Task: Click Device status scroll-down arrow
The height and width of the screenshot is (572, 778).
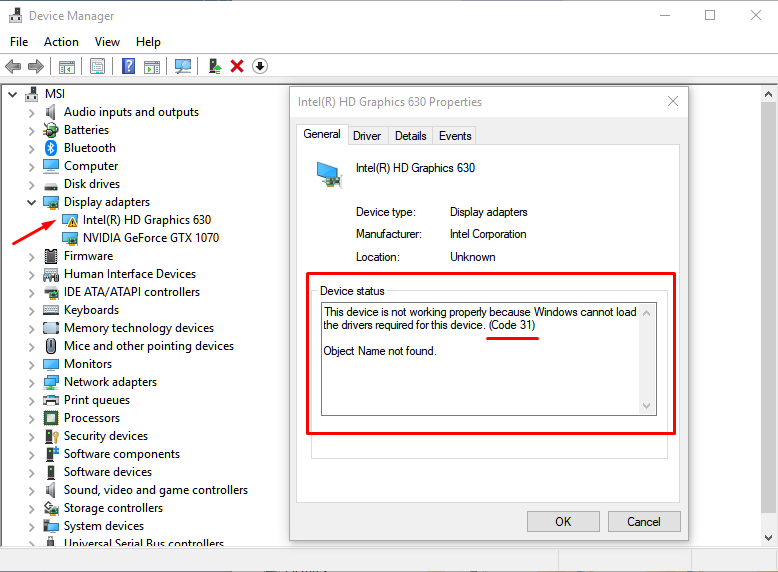Action: pos(647,405)
